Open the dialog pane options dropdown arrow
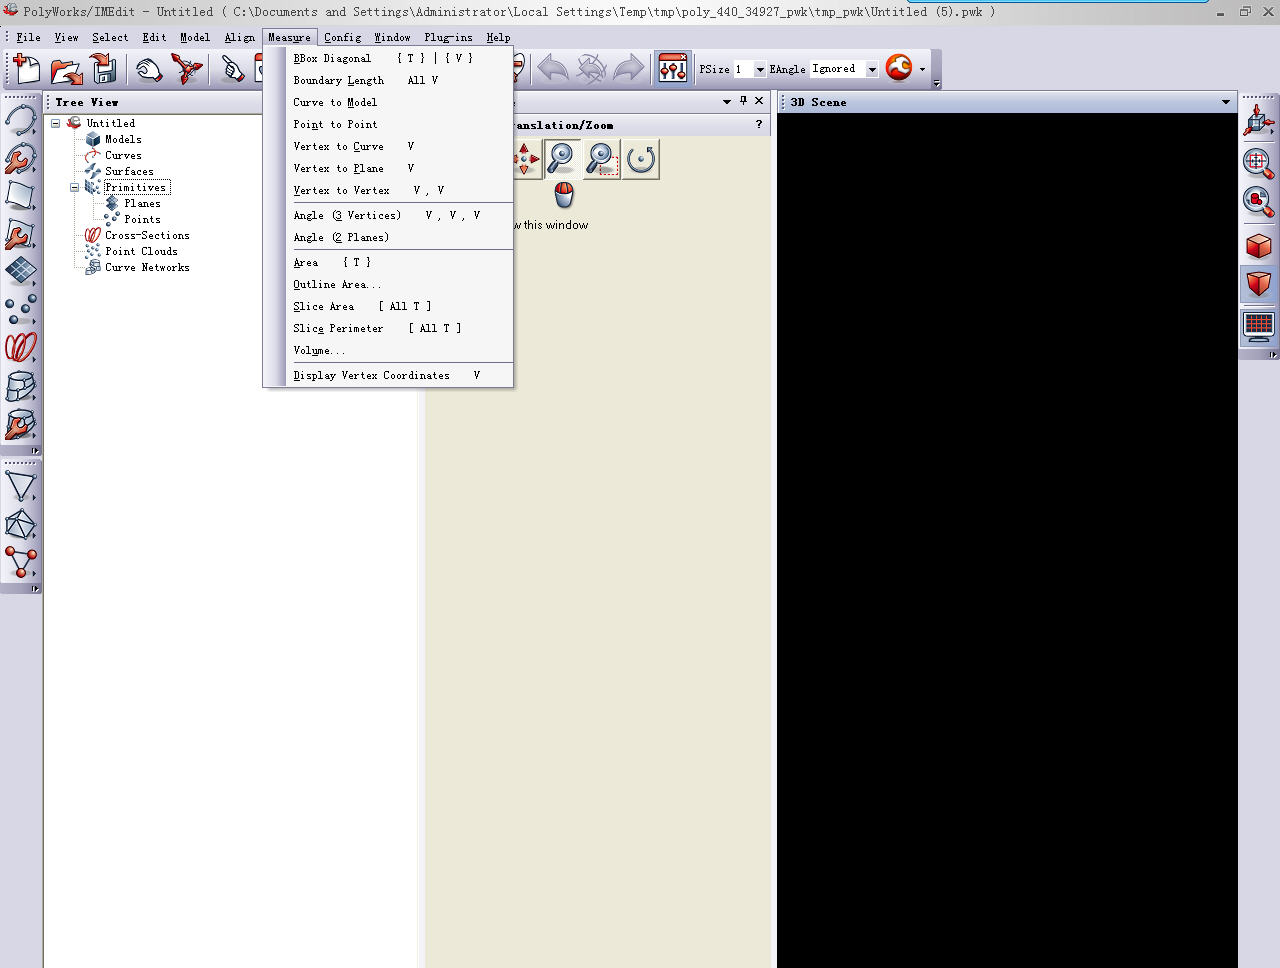 pyautogui.click(x=727, y=102)
